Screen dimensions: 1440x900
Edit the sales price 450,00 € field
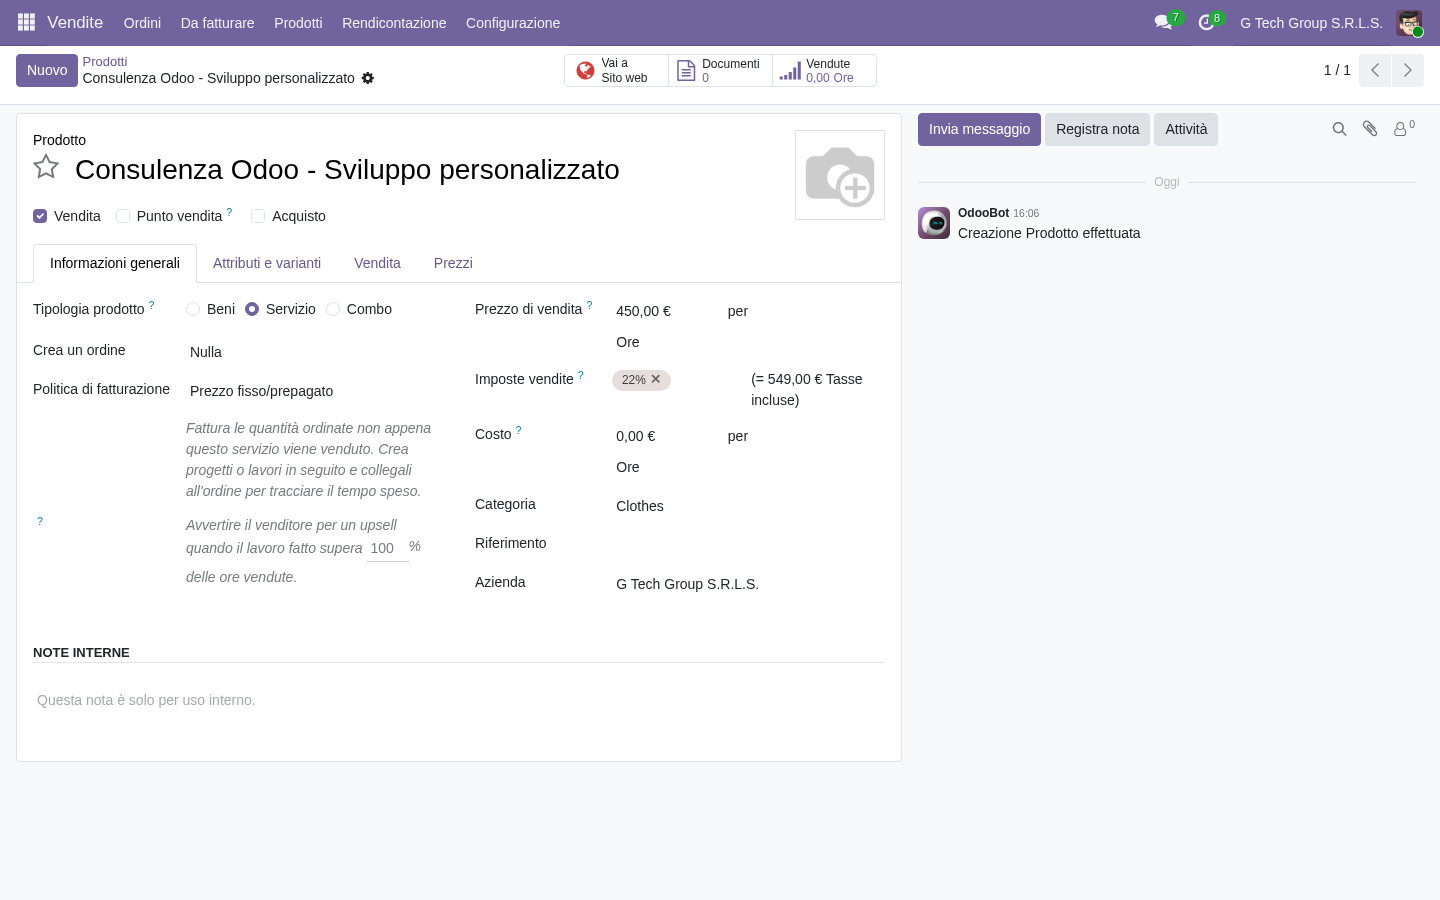[664, 311]
